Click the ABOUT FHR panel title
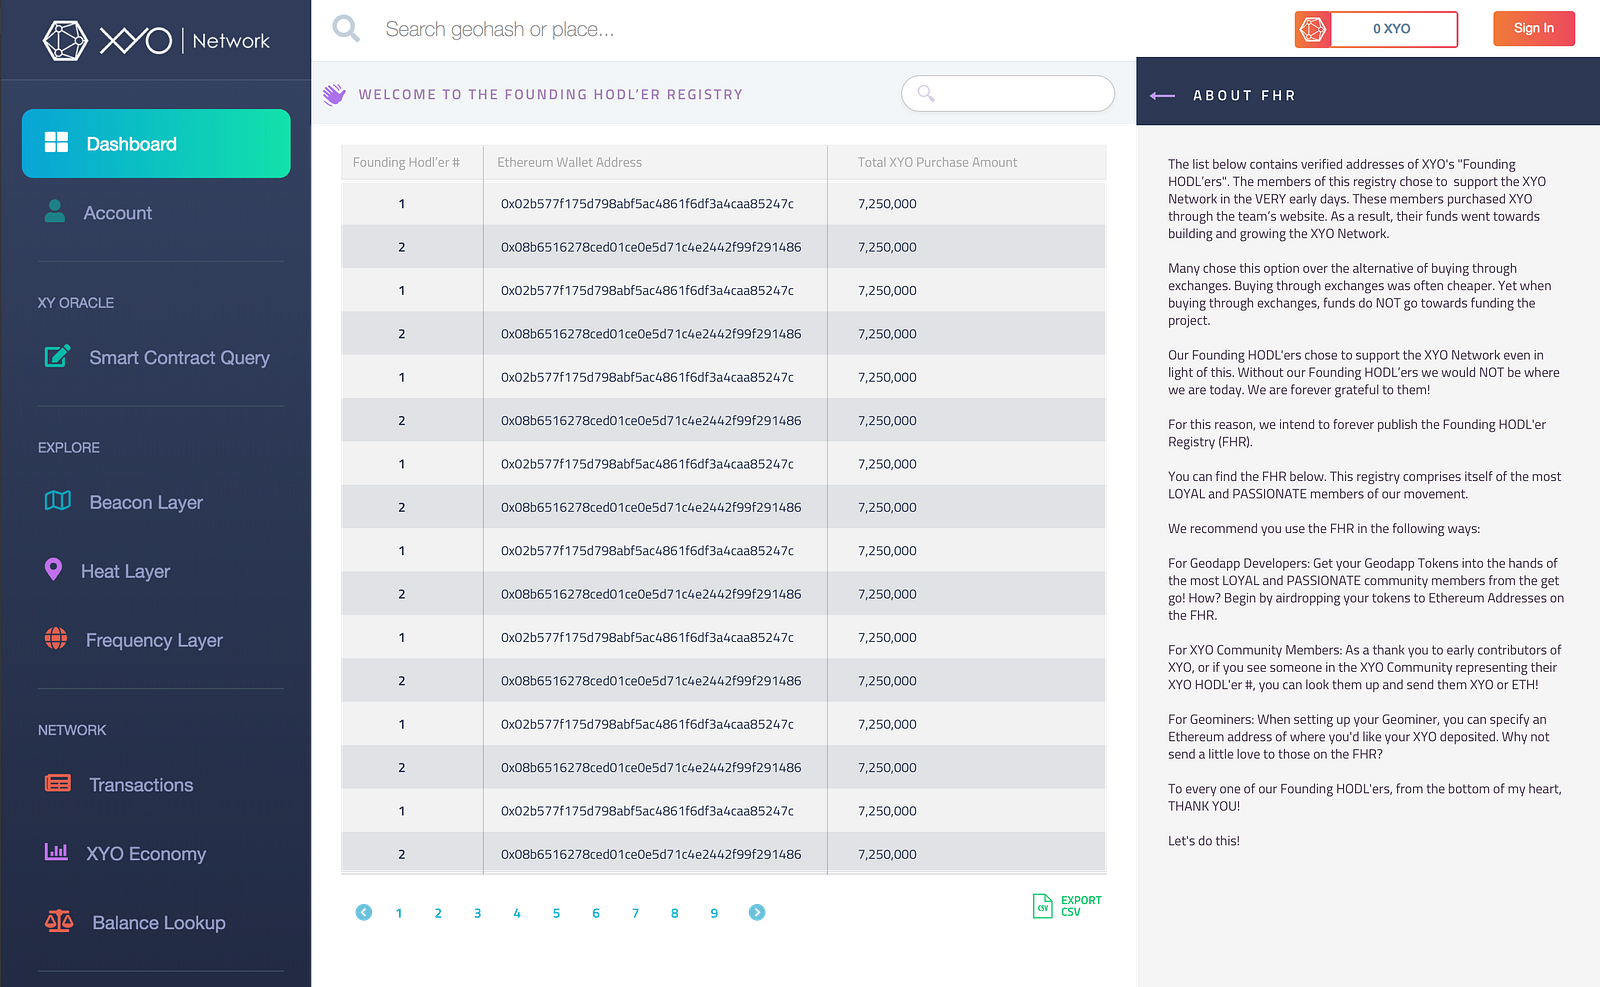The width and height of the screenshot is (1600, 987). click(1244, 96)
